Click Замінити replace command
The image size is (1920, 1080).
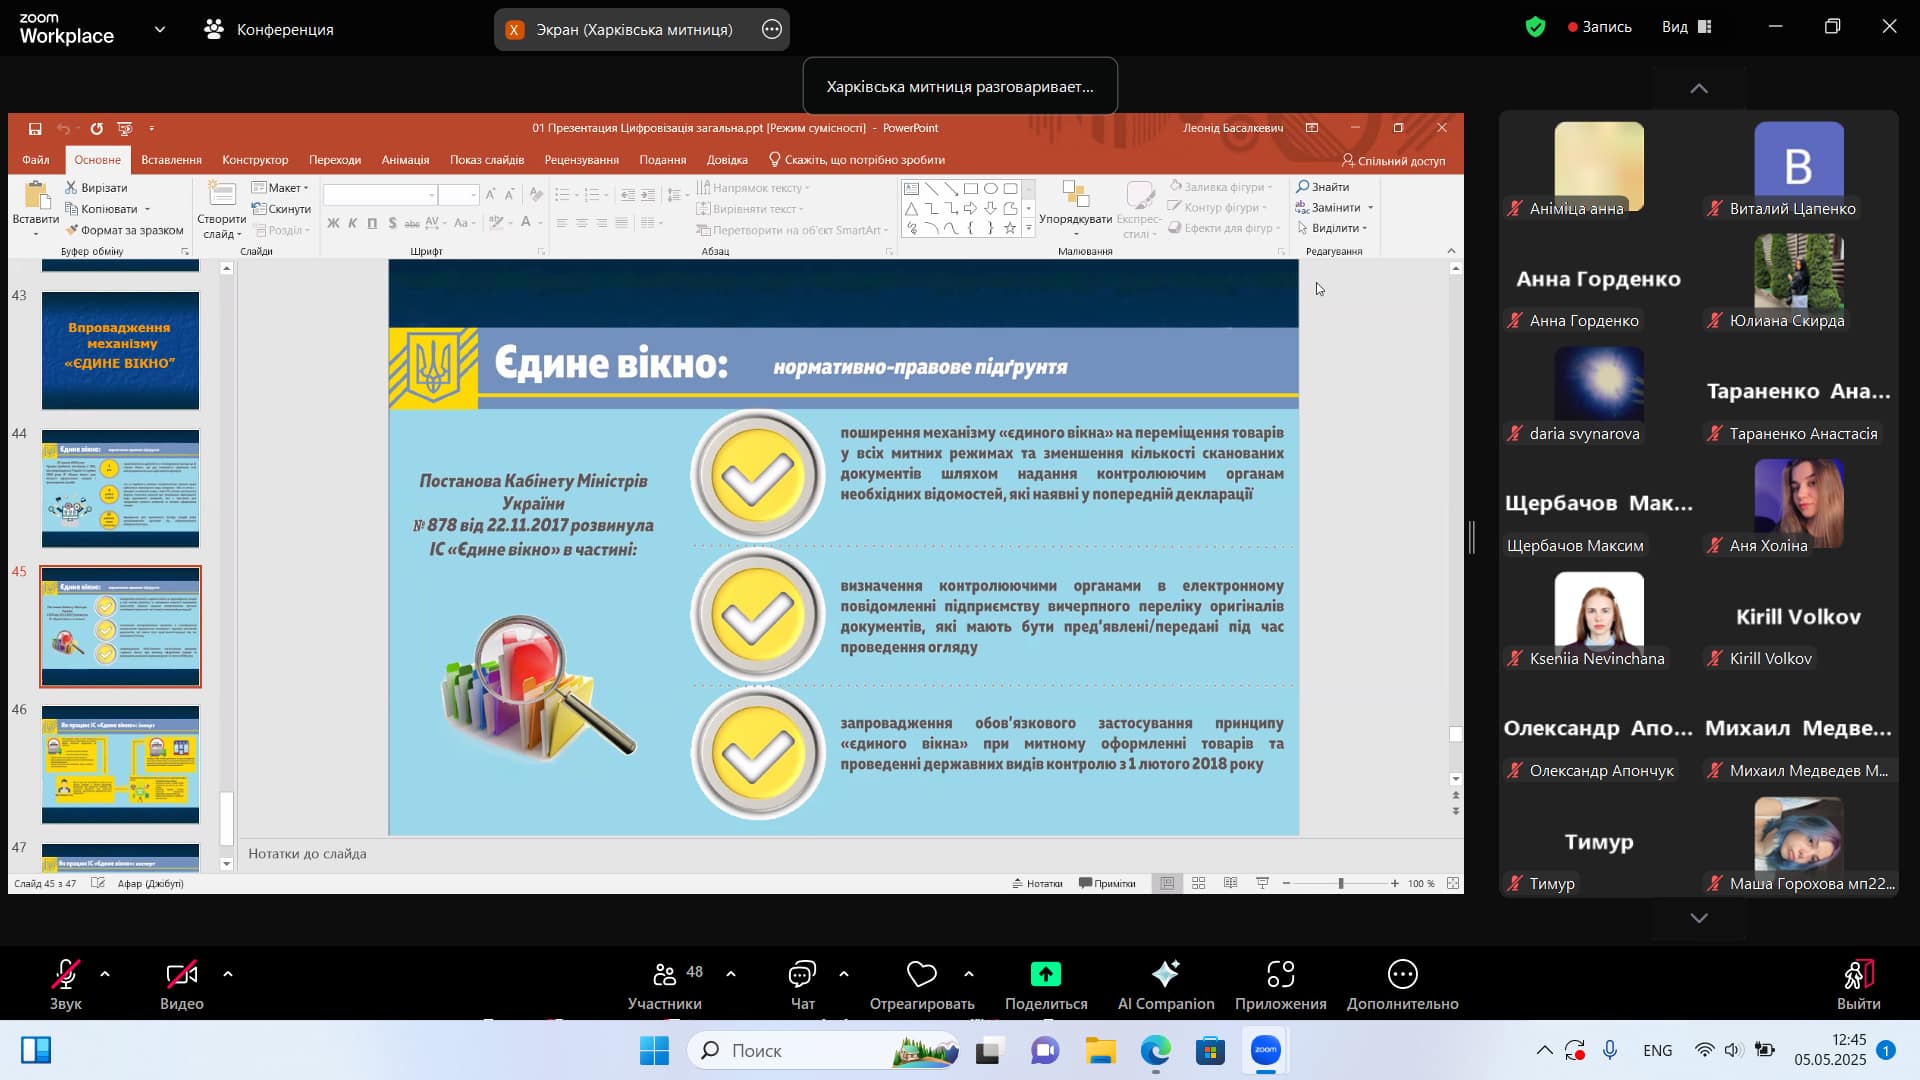coord(1334,208)
